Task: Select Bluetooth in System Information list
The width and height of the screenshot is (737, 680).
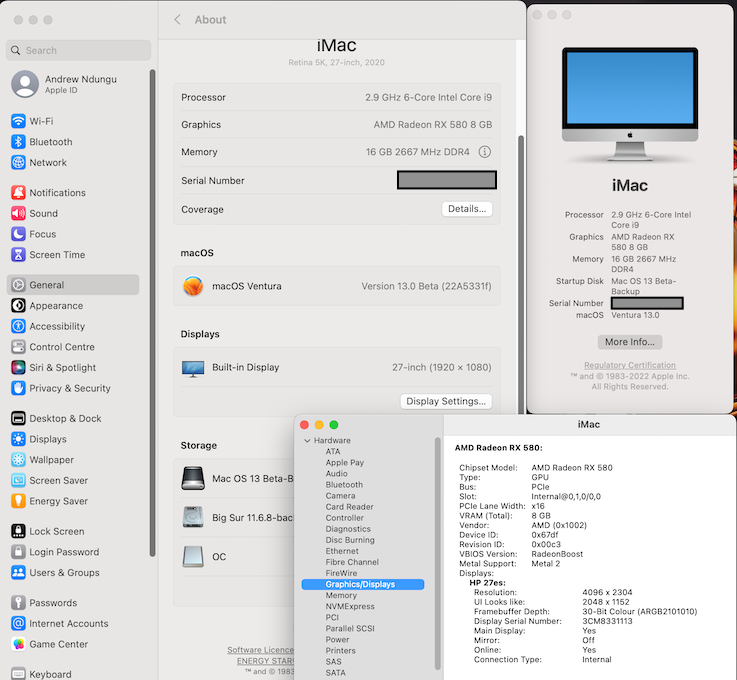Action: coord(344,485)
